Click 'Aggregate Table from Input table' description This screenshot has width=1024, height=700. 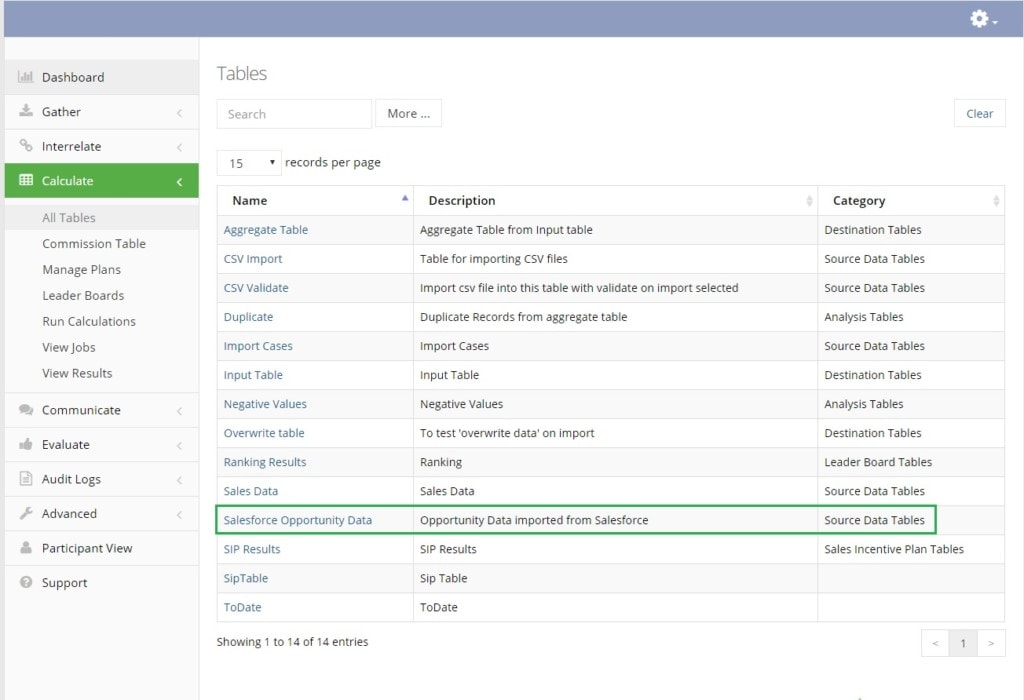click(506, 230)
